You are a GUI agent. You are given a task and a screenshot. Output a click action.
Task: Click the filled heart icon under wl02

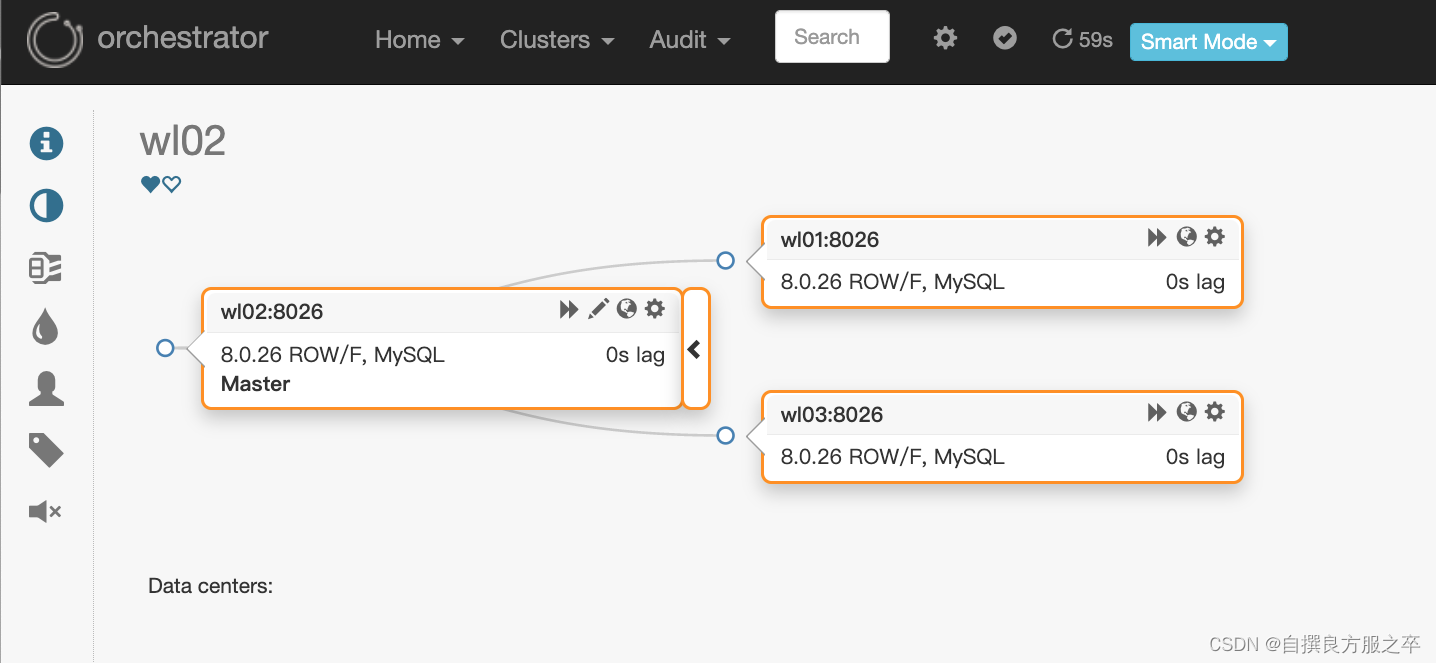[150, 184]
